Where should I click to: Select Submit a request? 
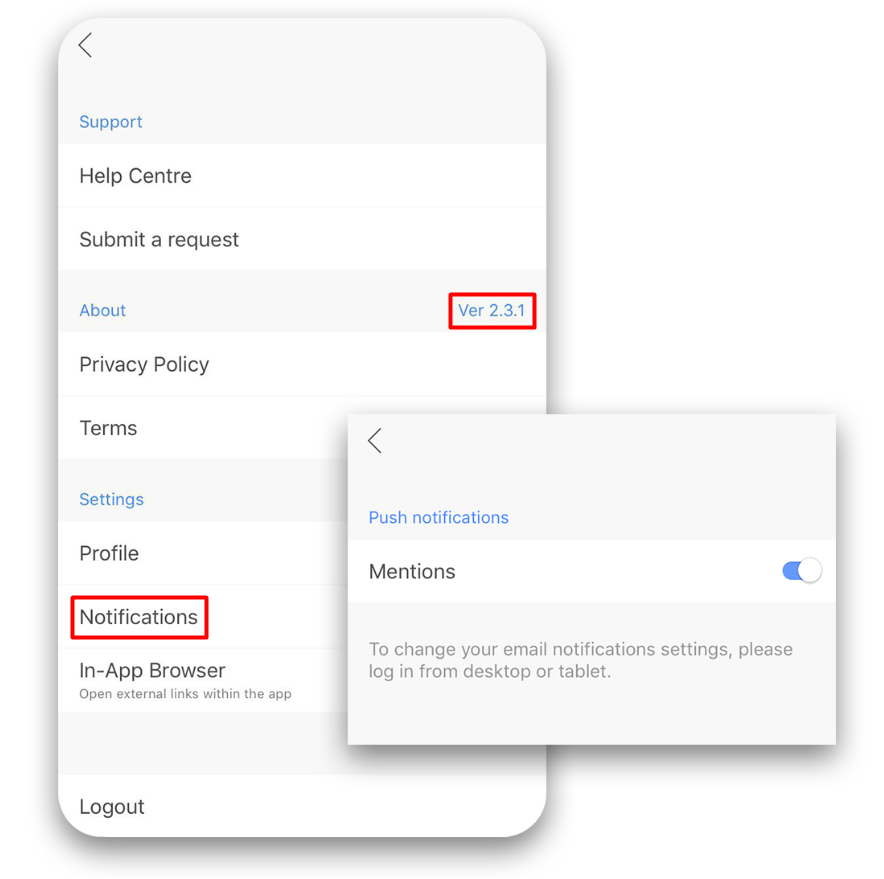tap(302, 239)
